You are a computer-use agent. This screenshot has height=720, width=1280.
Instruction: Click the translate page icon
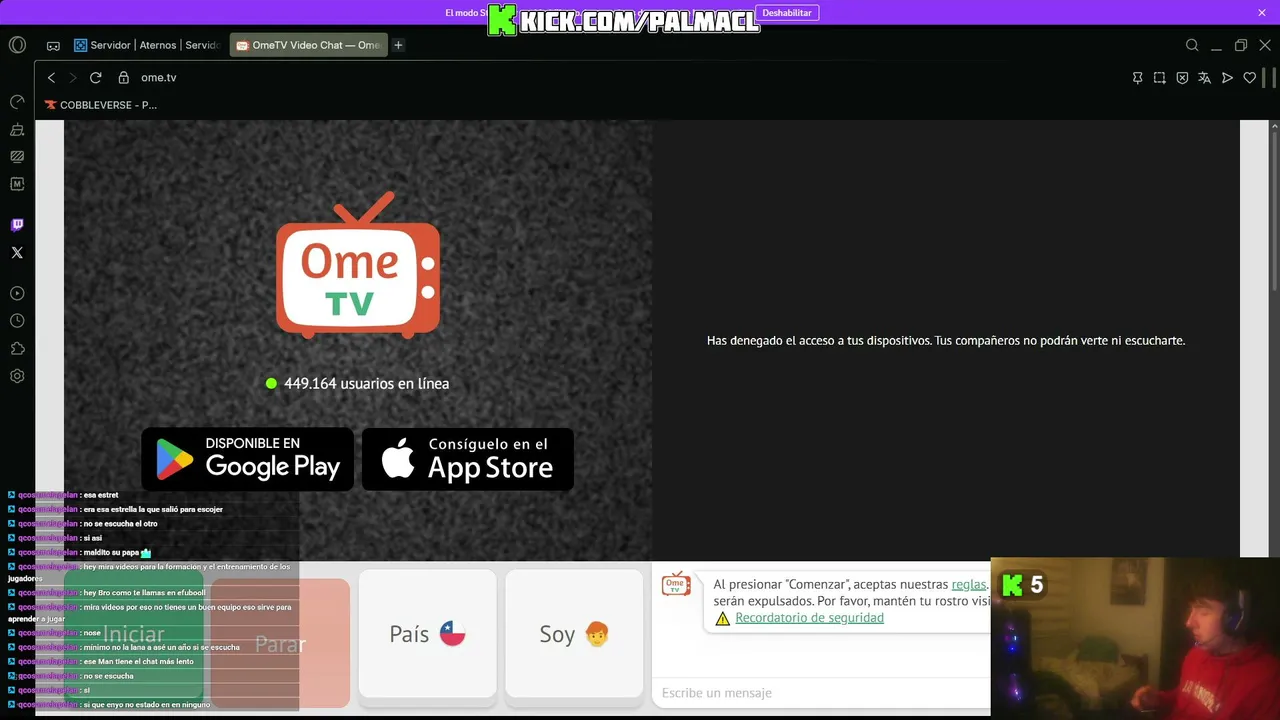tap(1205, 78)
